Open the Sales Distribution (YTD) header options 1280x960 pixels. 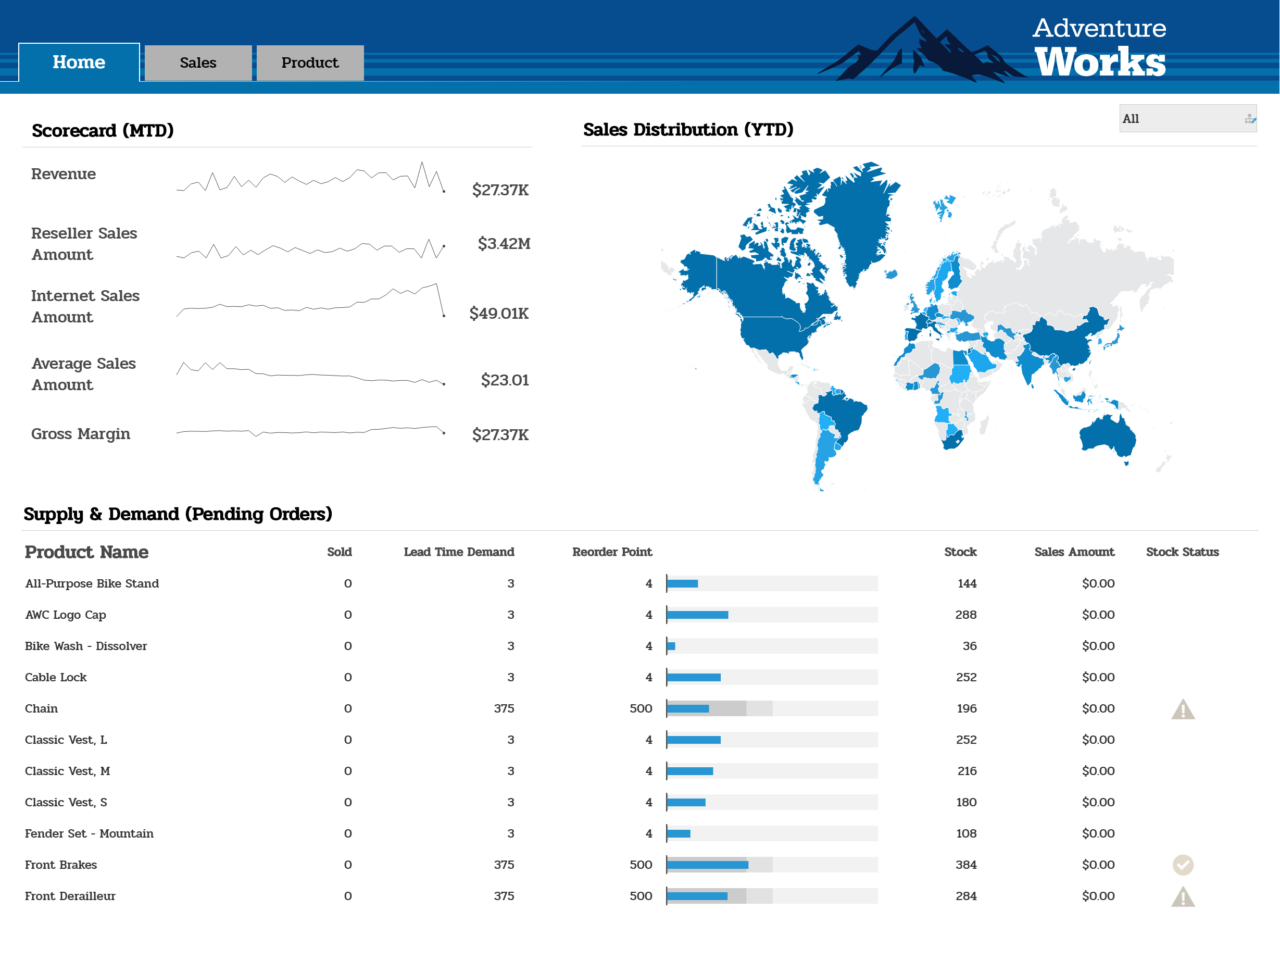click(688, 130)
